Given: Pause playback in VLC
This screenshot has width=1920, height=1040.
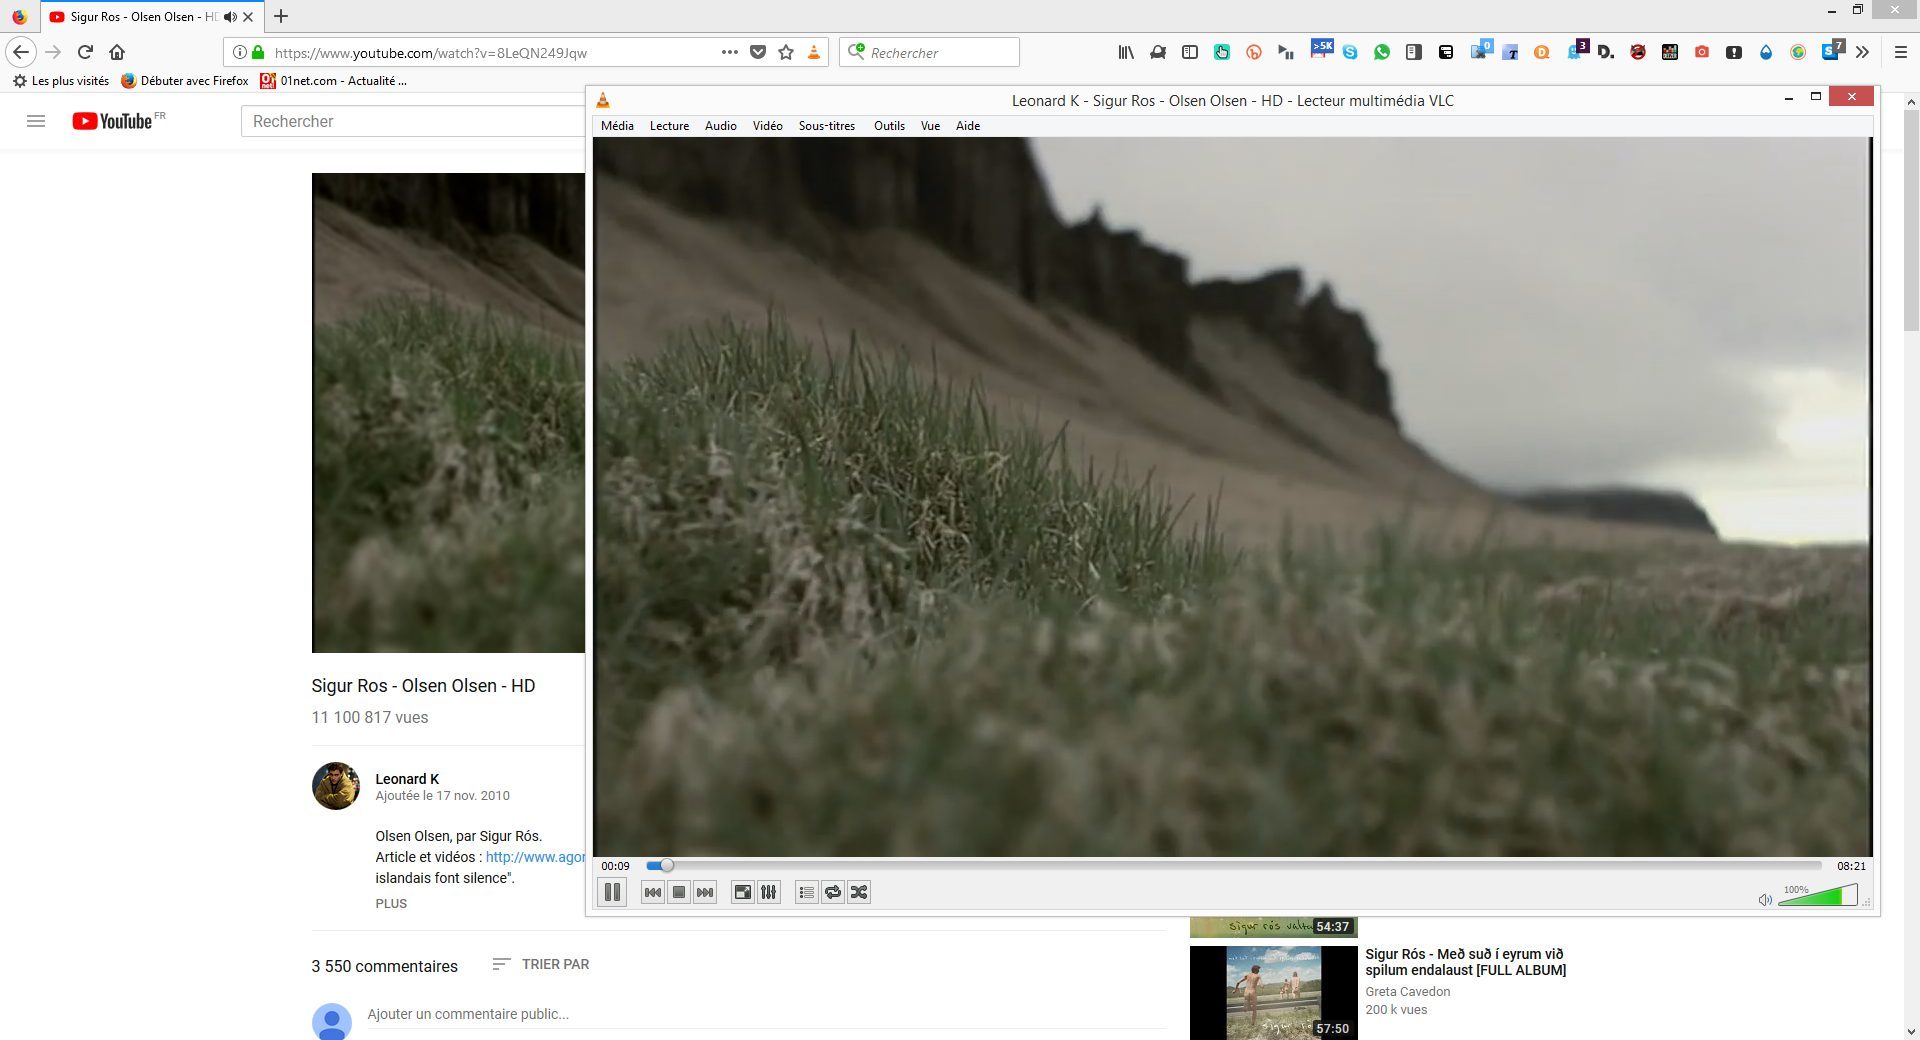Looking at the screenshot, I should (612, 892).
